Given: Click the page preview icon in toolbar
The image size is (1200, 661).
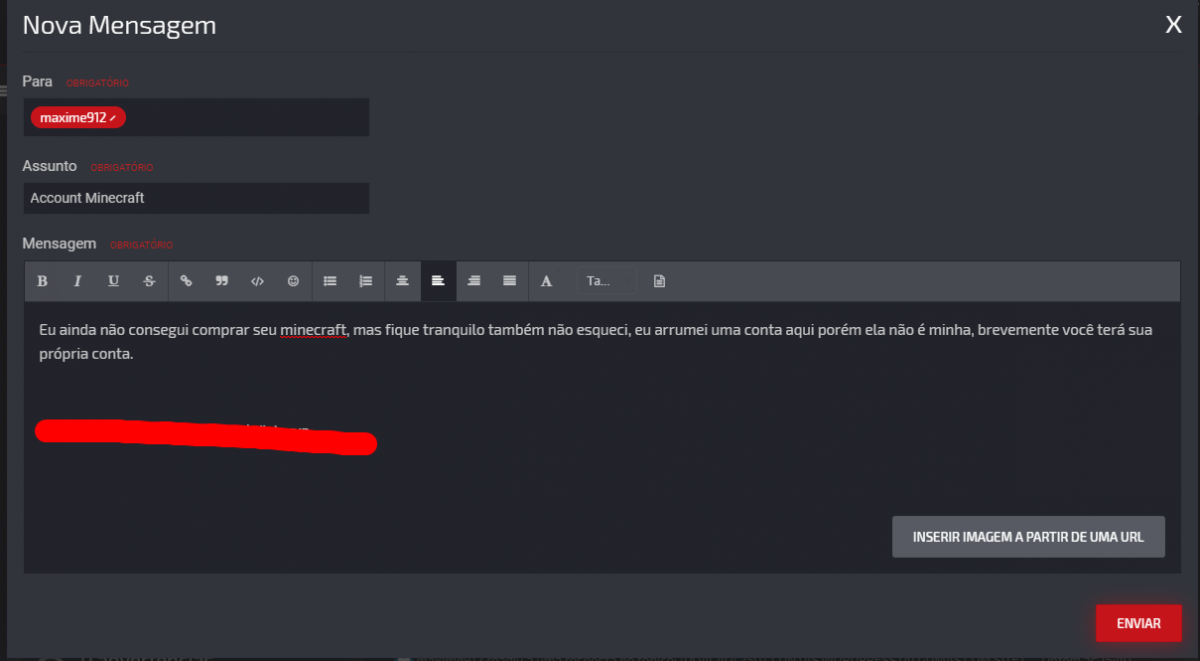Looking at the screenshot, I should point(659,281).
